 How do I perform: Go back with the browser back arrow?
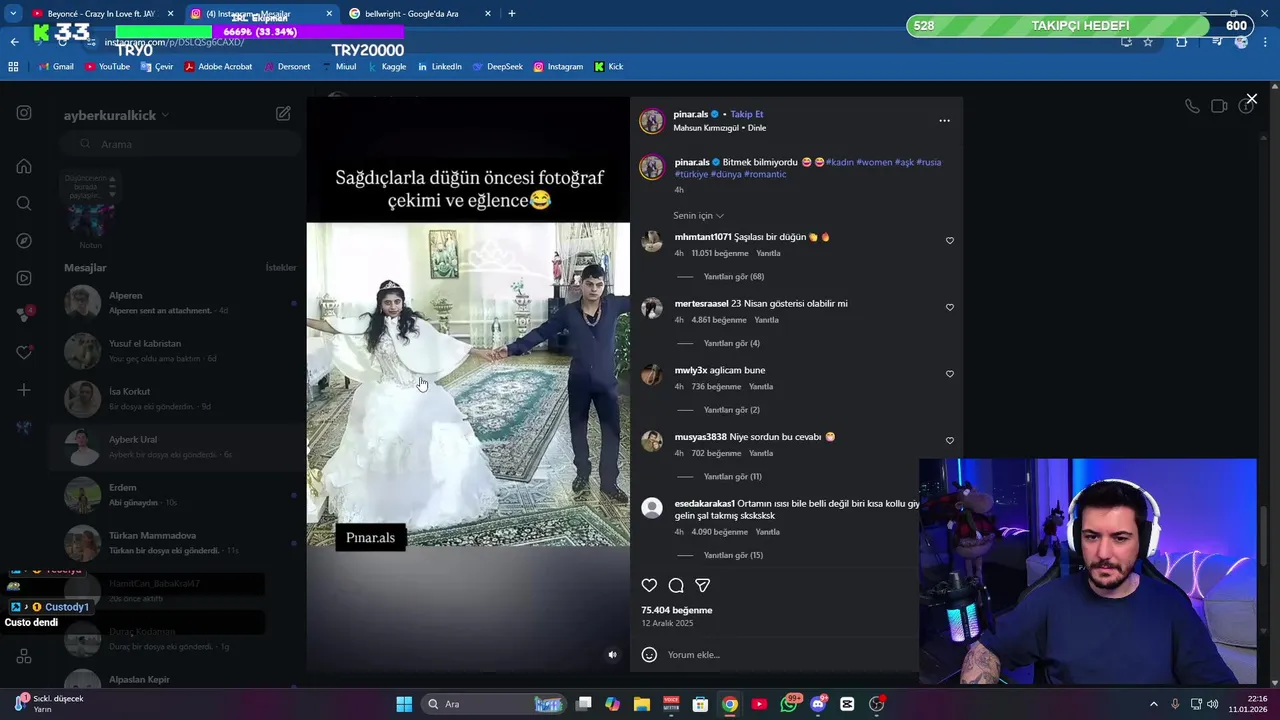pos(14,42)
